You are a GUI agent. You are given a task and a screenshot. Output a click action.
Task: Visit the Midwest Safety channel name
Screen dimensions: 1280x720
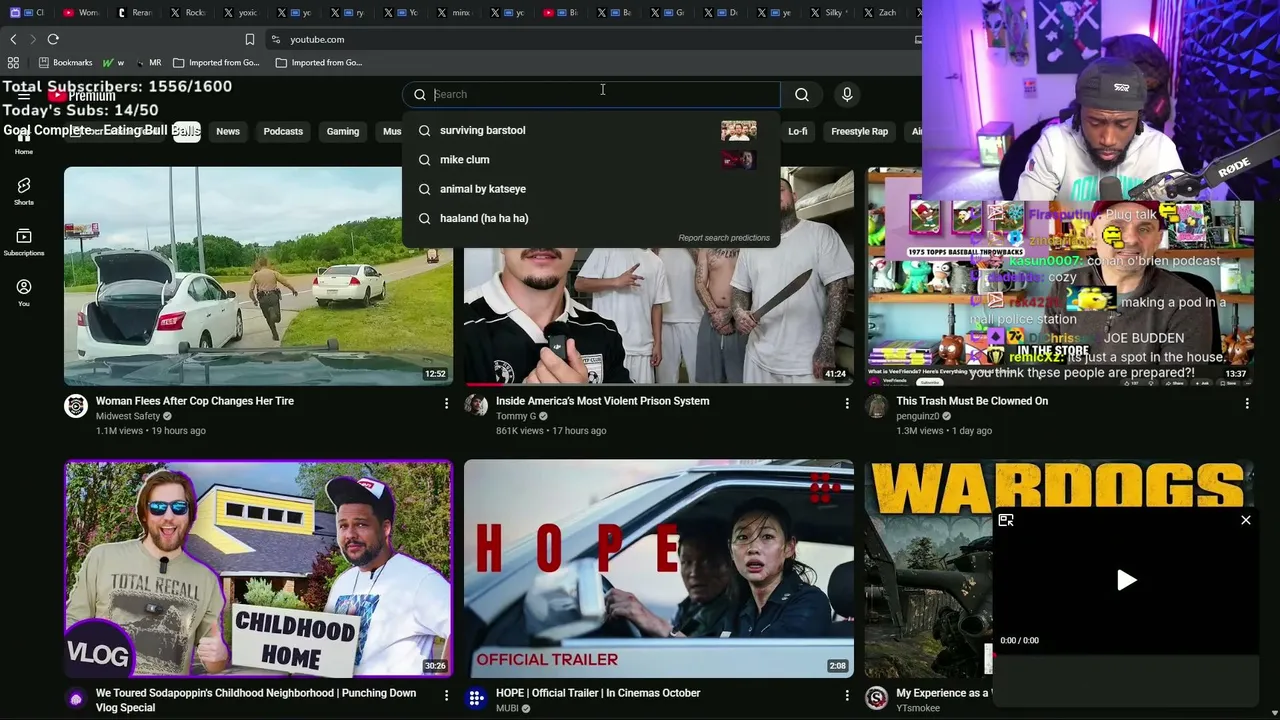click(x=128, y=416)
